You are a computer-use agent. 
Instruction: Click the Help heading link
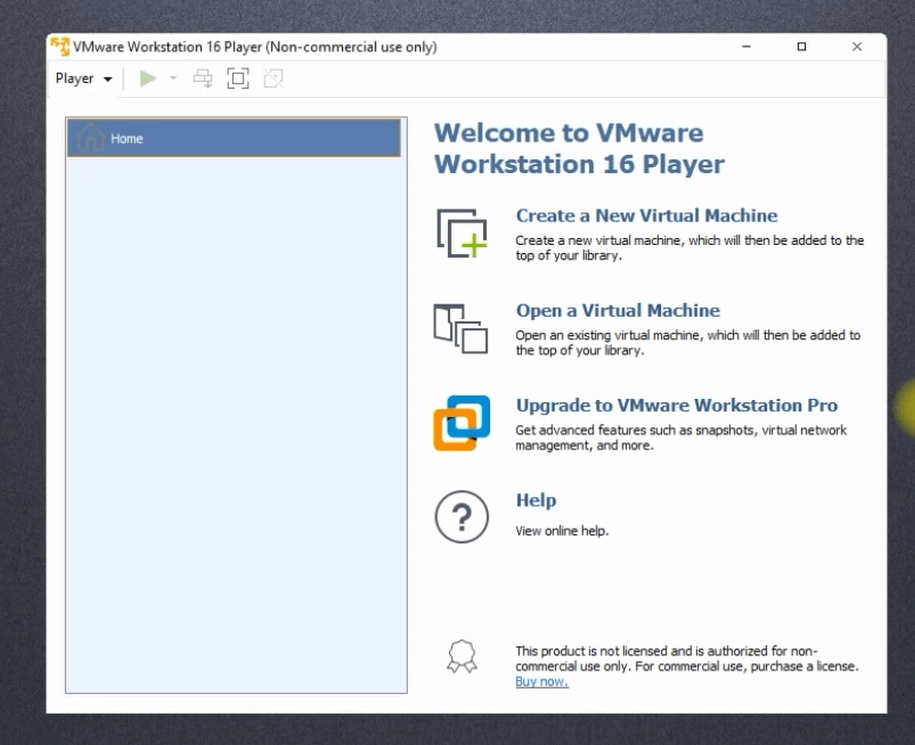pos(536,500)
